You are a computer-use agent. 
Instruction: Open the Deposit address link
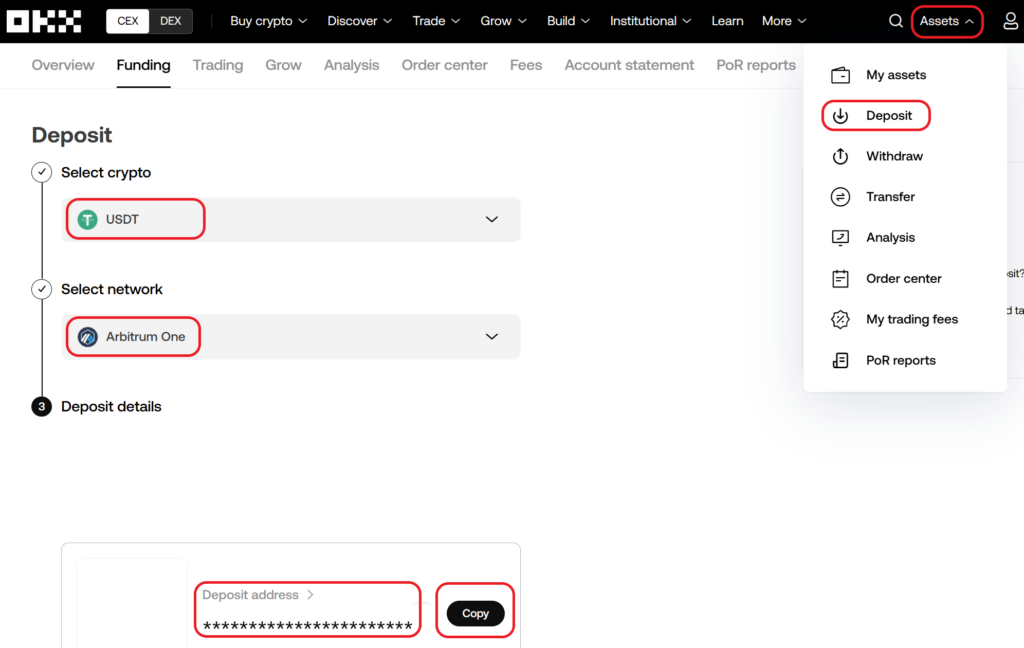coord(258,595)
